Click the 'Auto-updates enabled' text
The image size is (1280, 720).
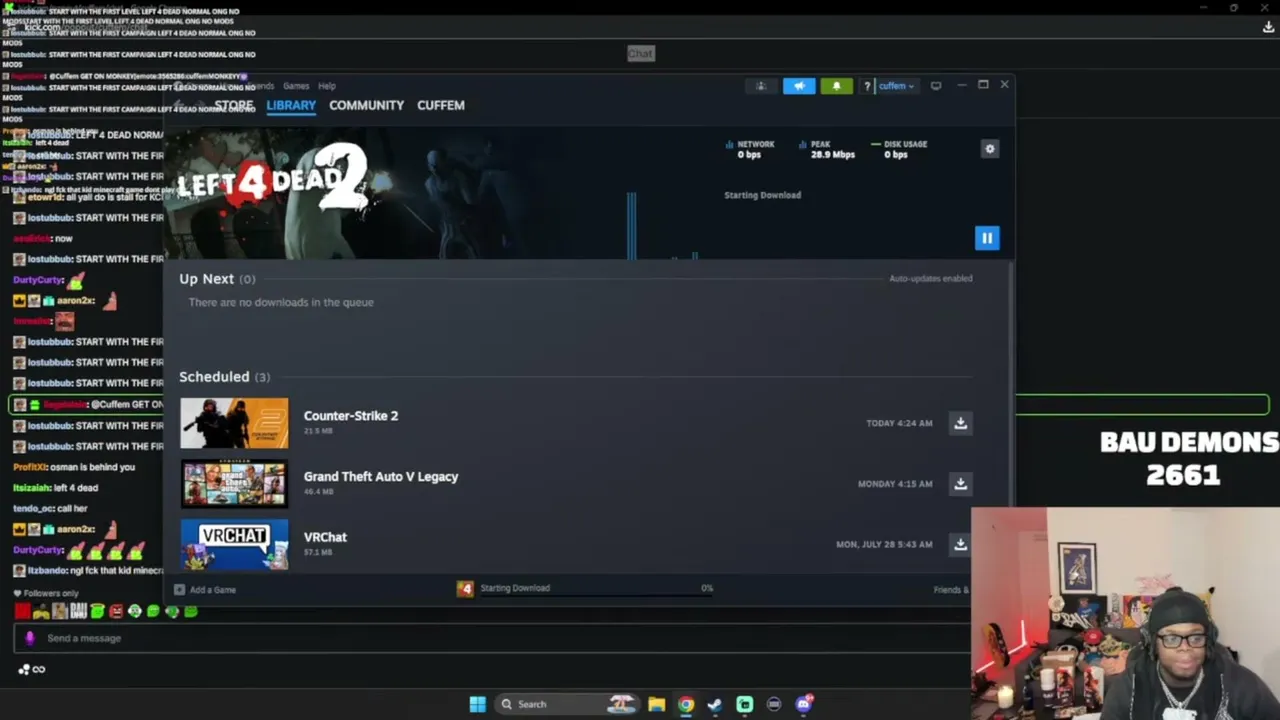[931, 279]
